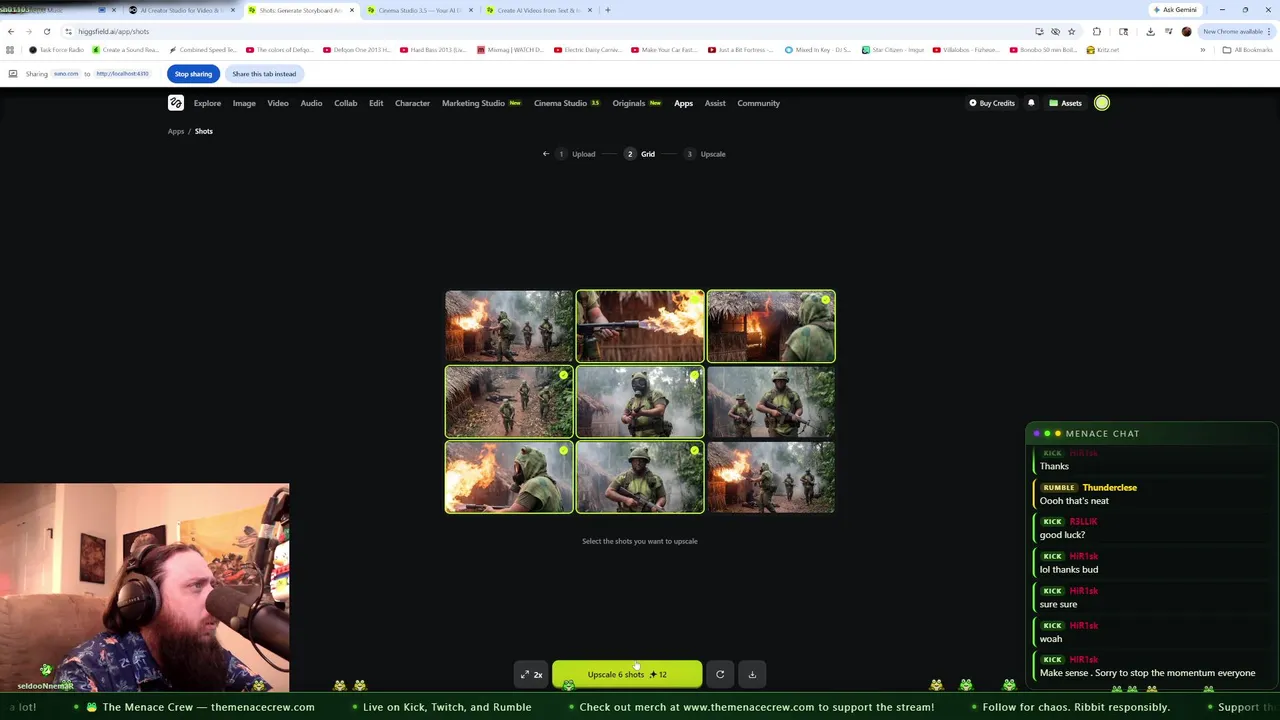This screenshot has height=720, width=1280.
Task: Open the browser apps grid icon
Action: 10,50
